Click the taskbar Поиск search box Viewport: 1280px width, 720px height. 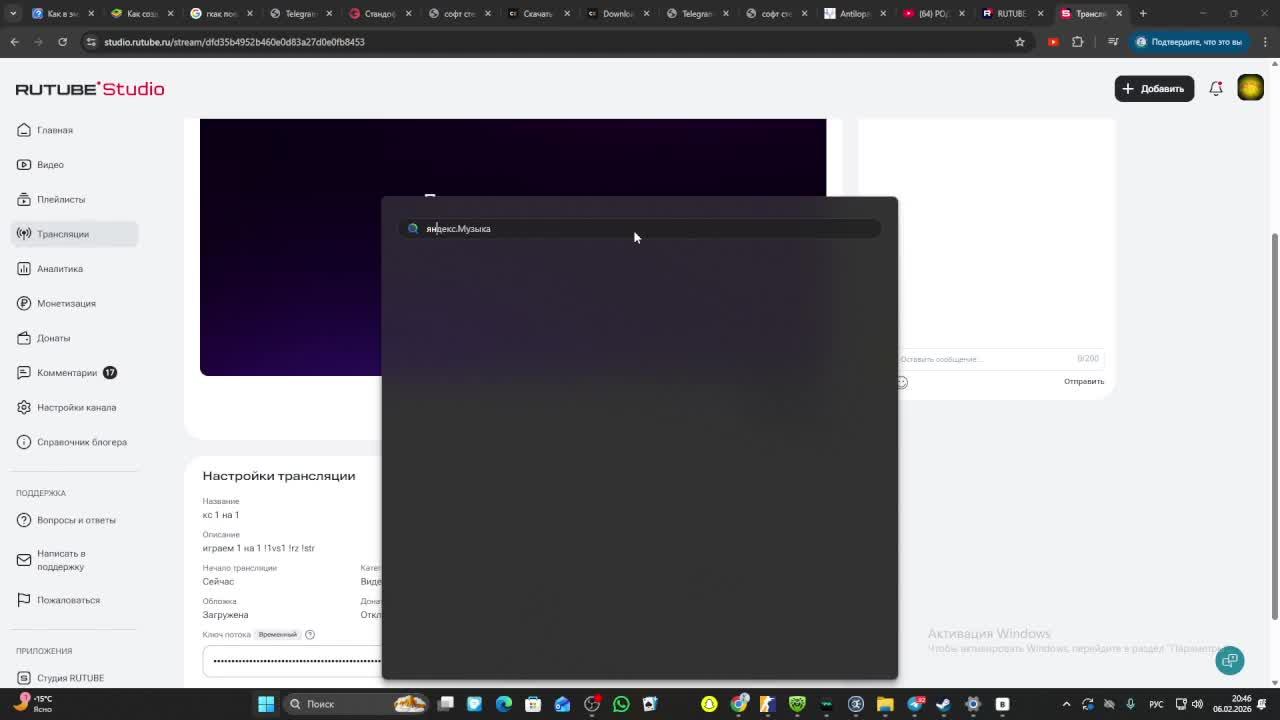pyautogui.click(x=355, y=704)
